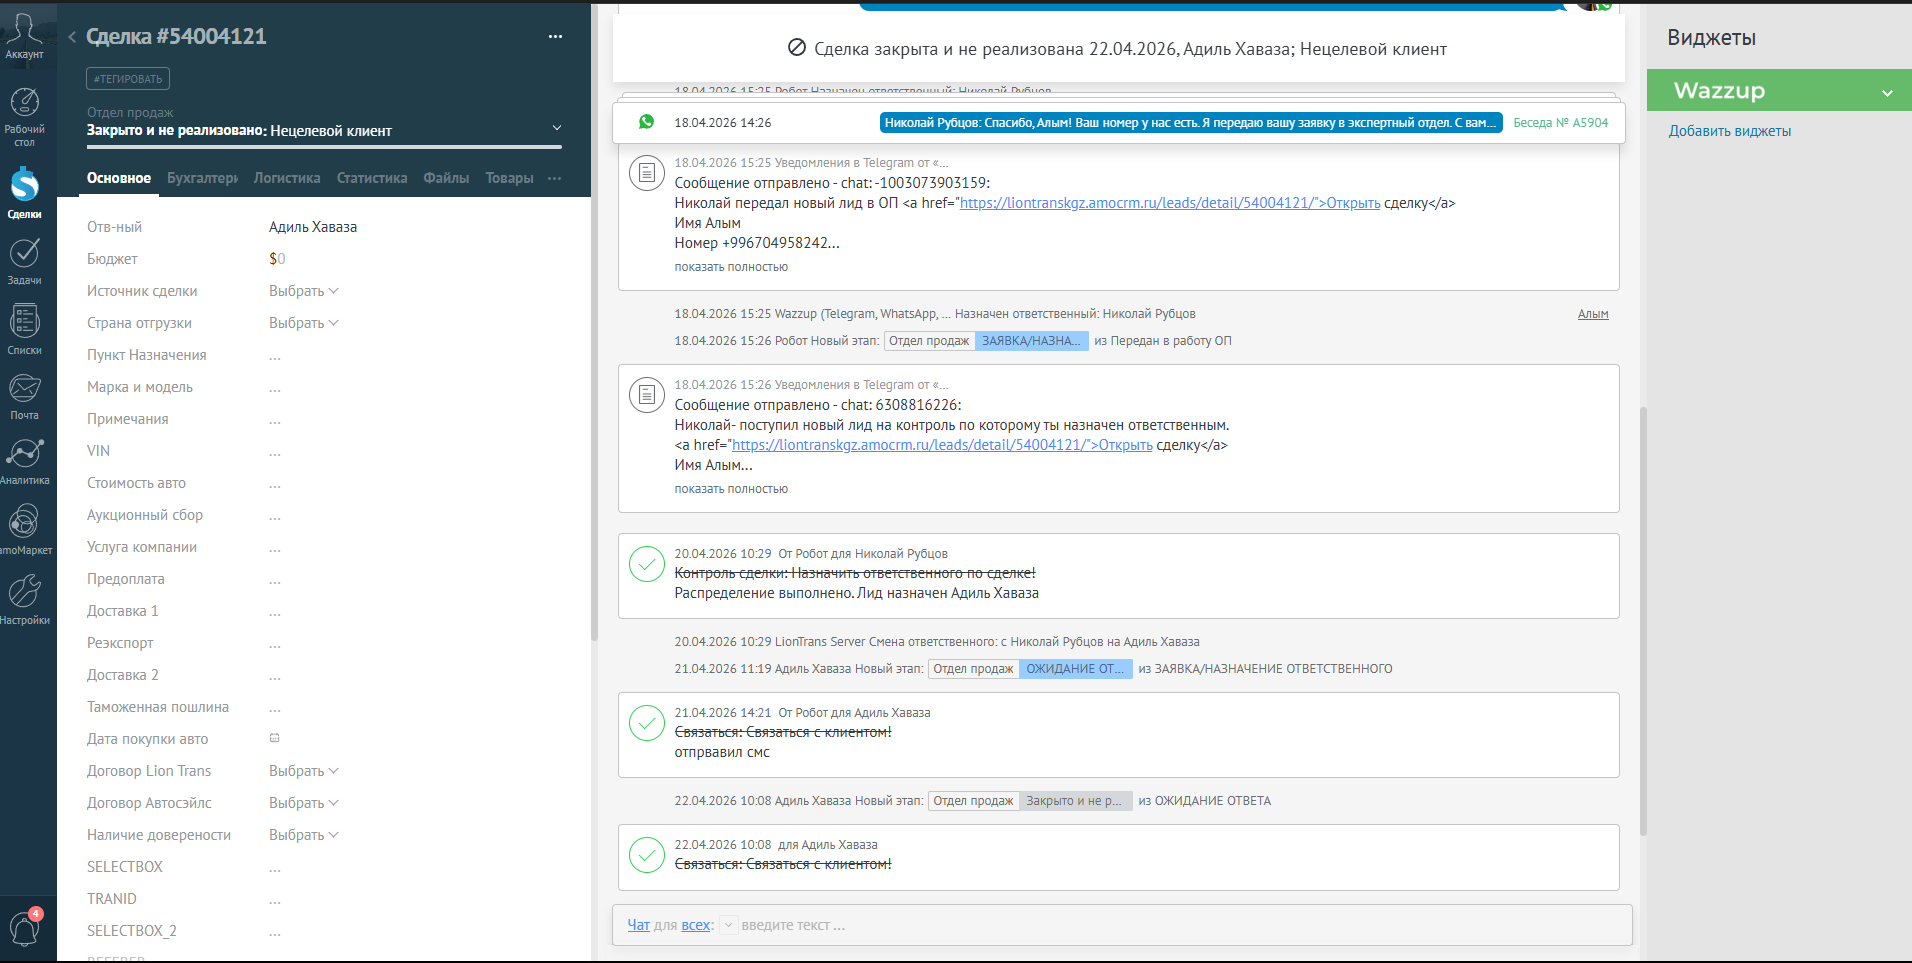
Task: Open the Страна отгрузки Выбрать dropdown
Action: coord(304,323)
